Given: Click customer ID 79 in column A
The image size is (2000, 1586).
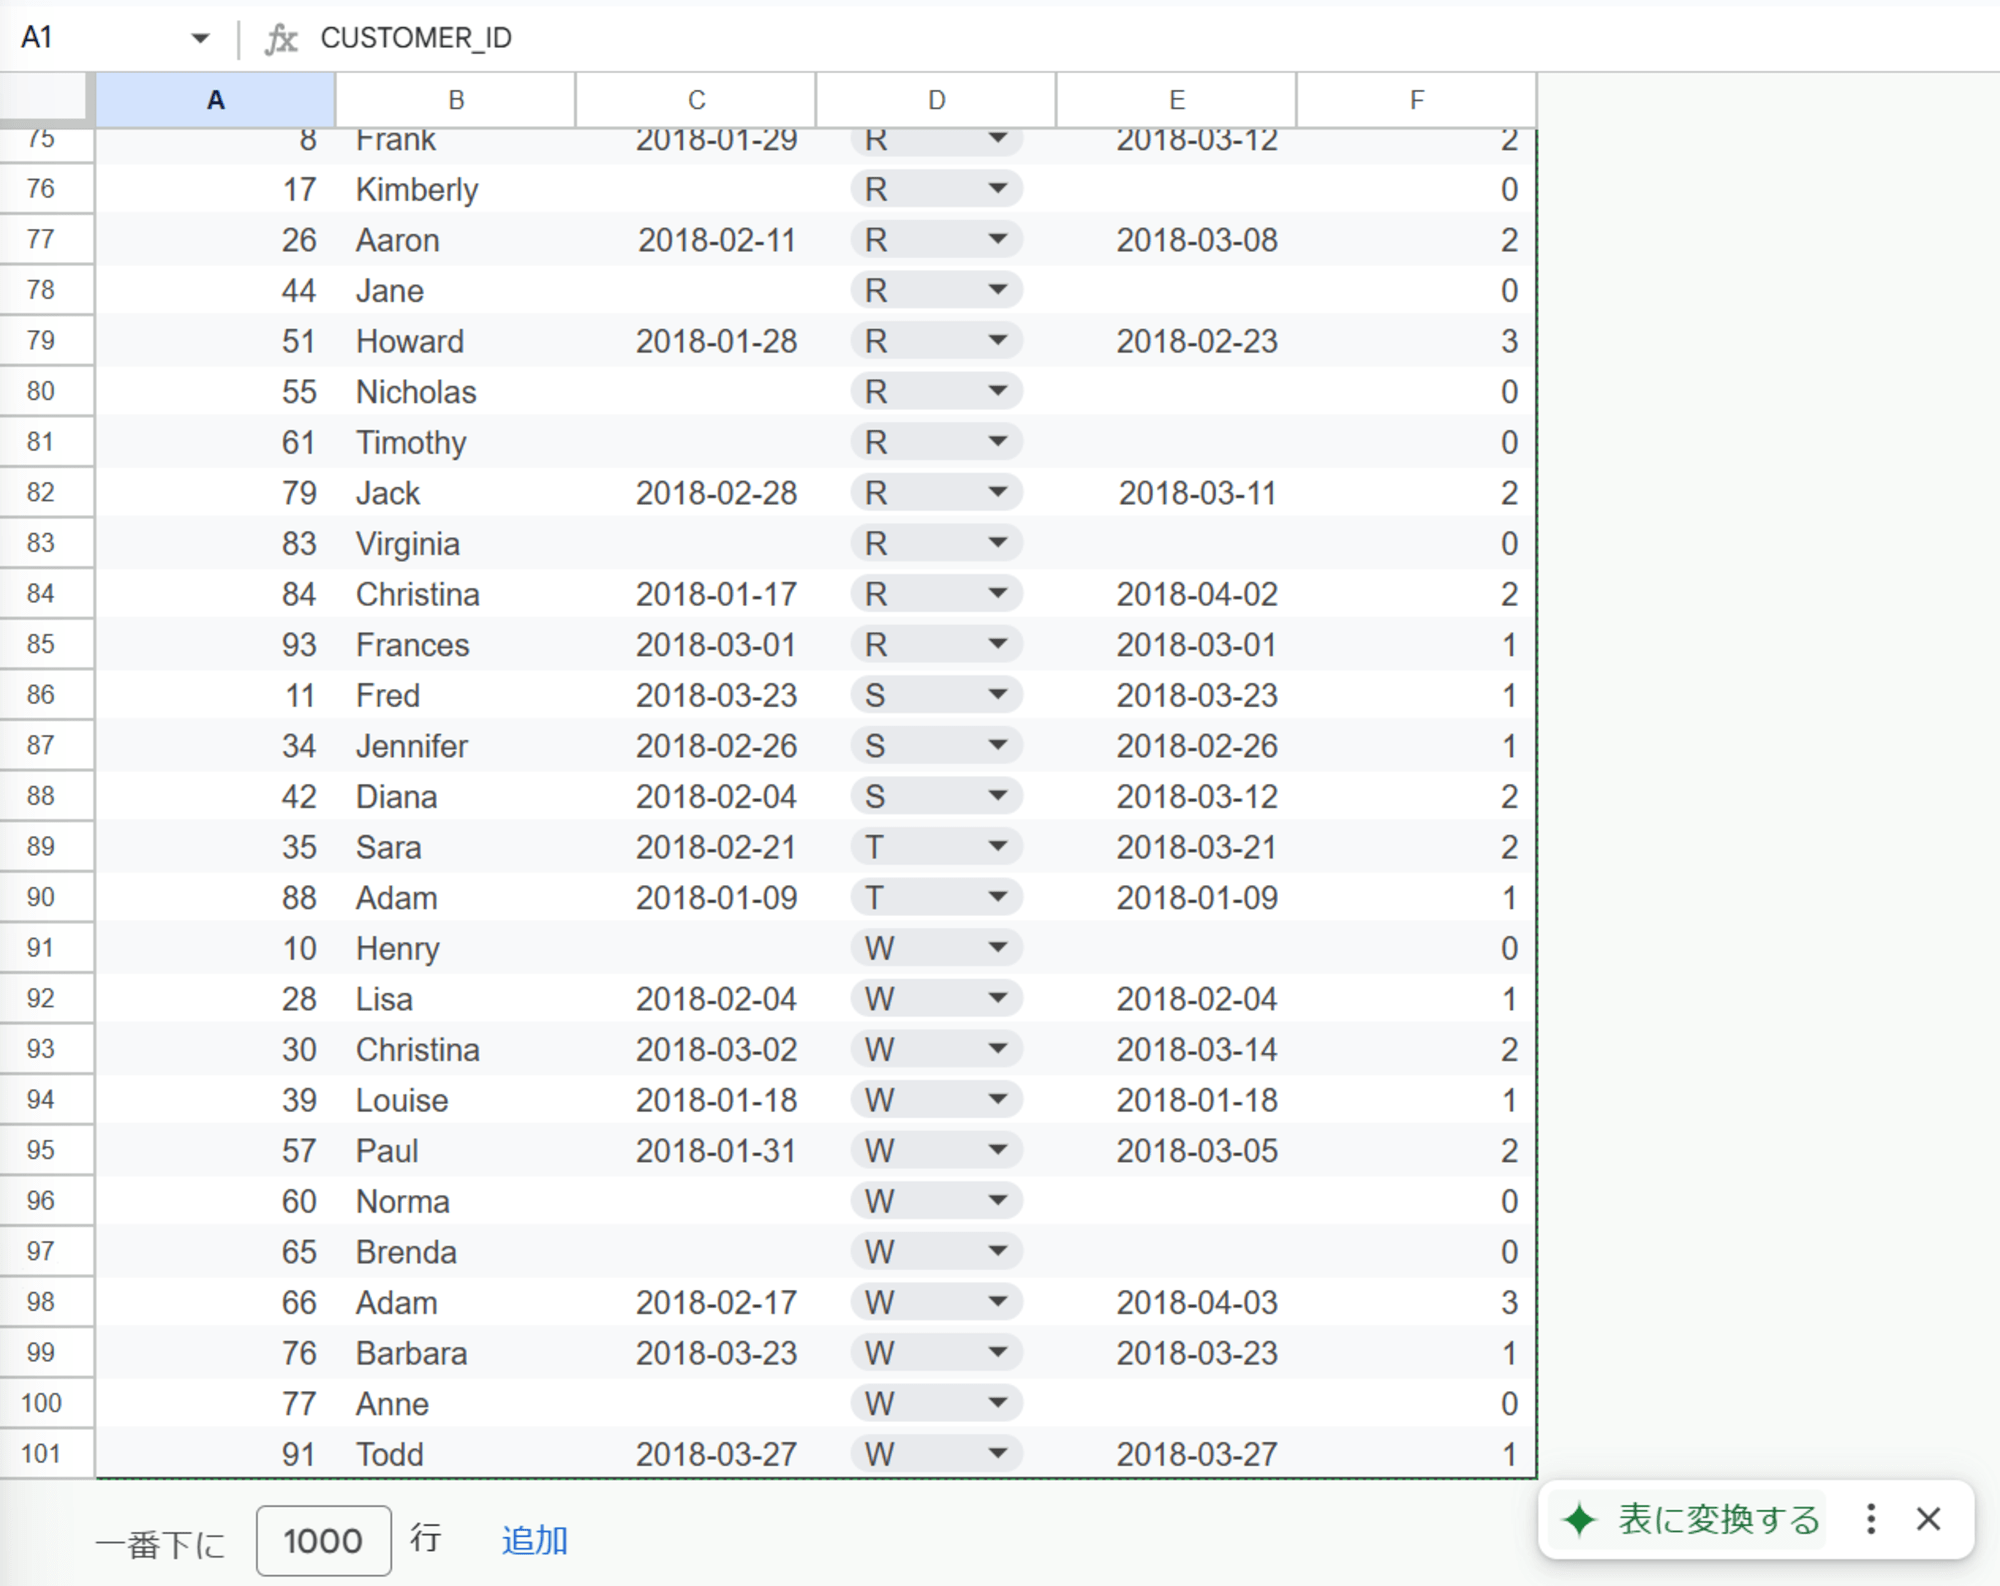Looking at the screenshot, I should click(299, 493).
